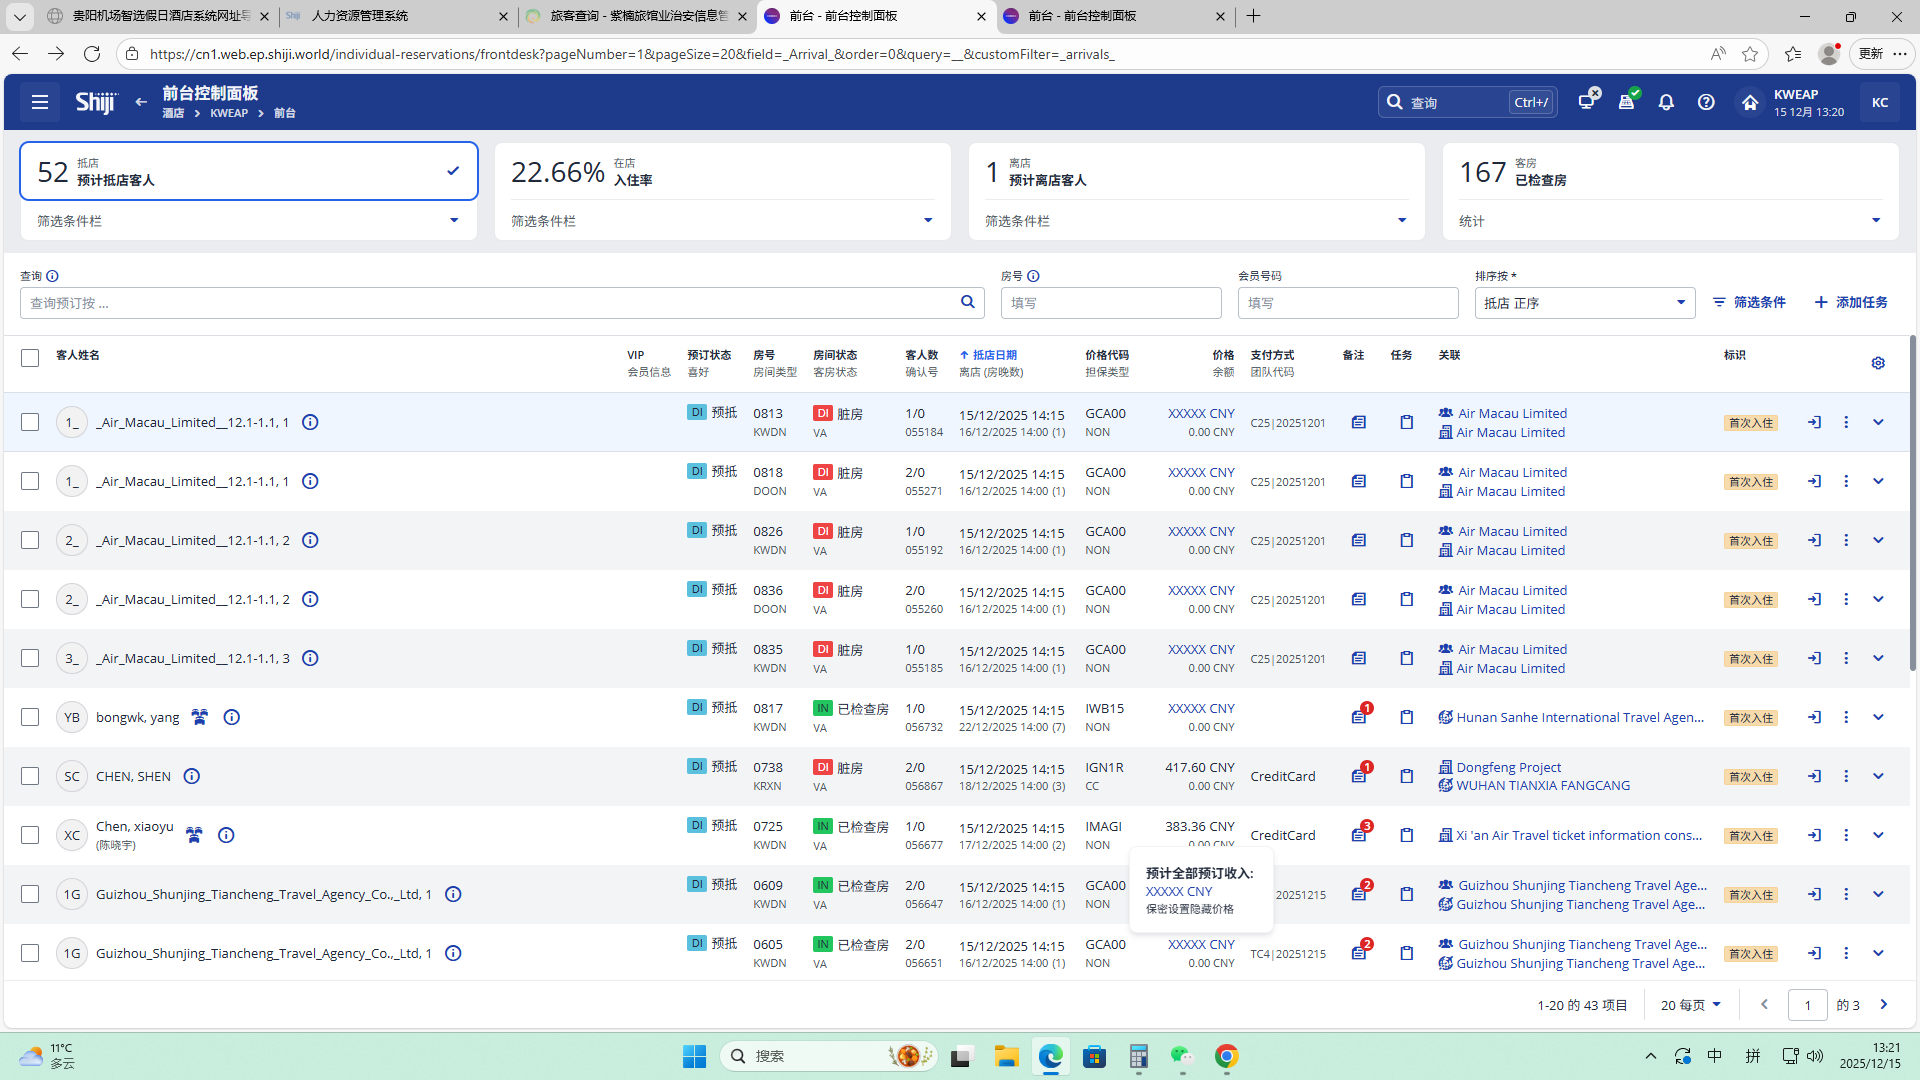
Task: Open table column settings gear
Action: [x=1878, y=363]
